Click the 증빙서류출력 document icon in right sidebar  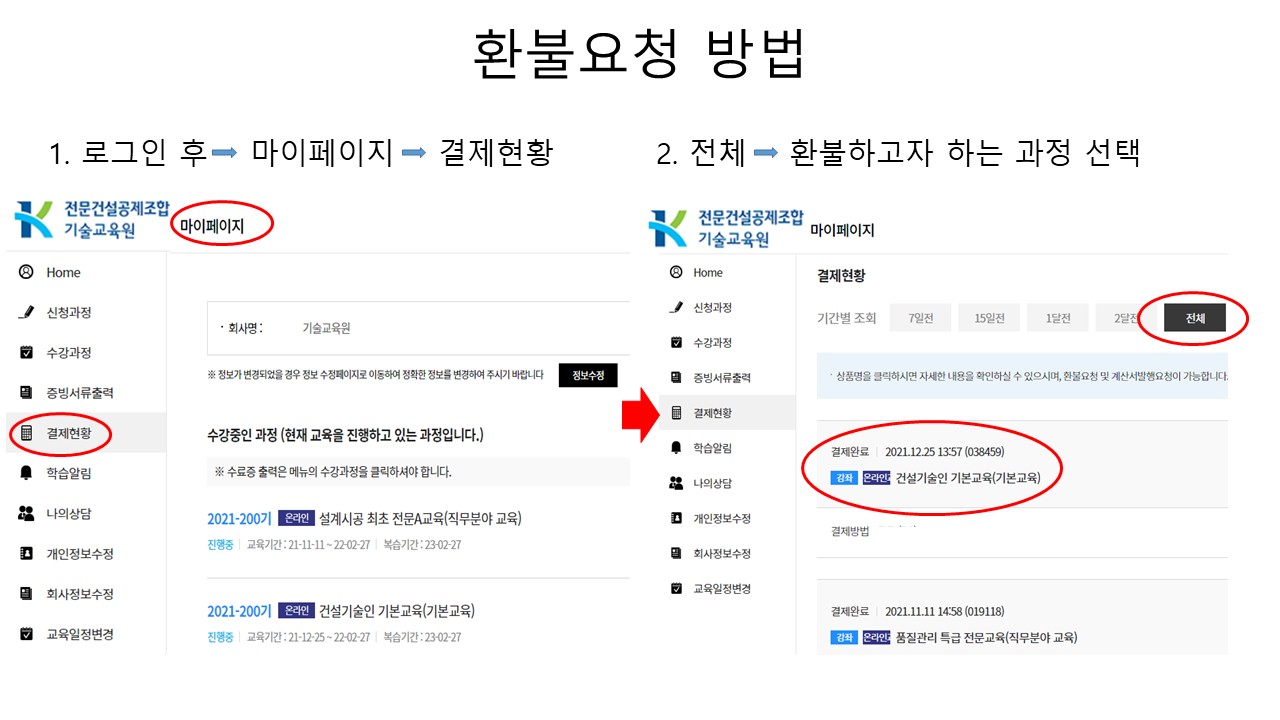pos(676,378)
